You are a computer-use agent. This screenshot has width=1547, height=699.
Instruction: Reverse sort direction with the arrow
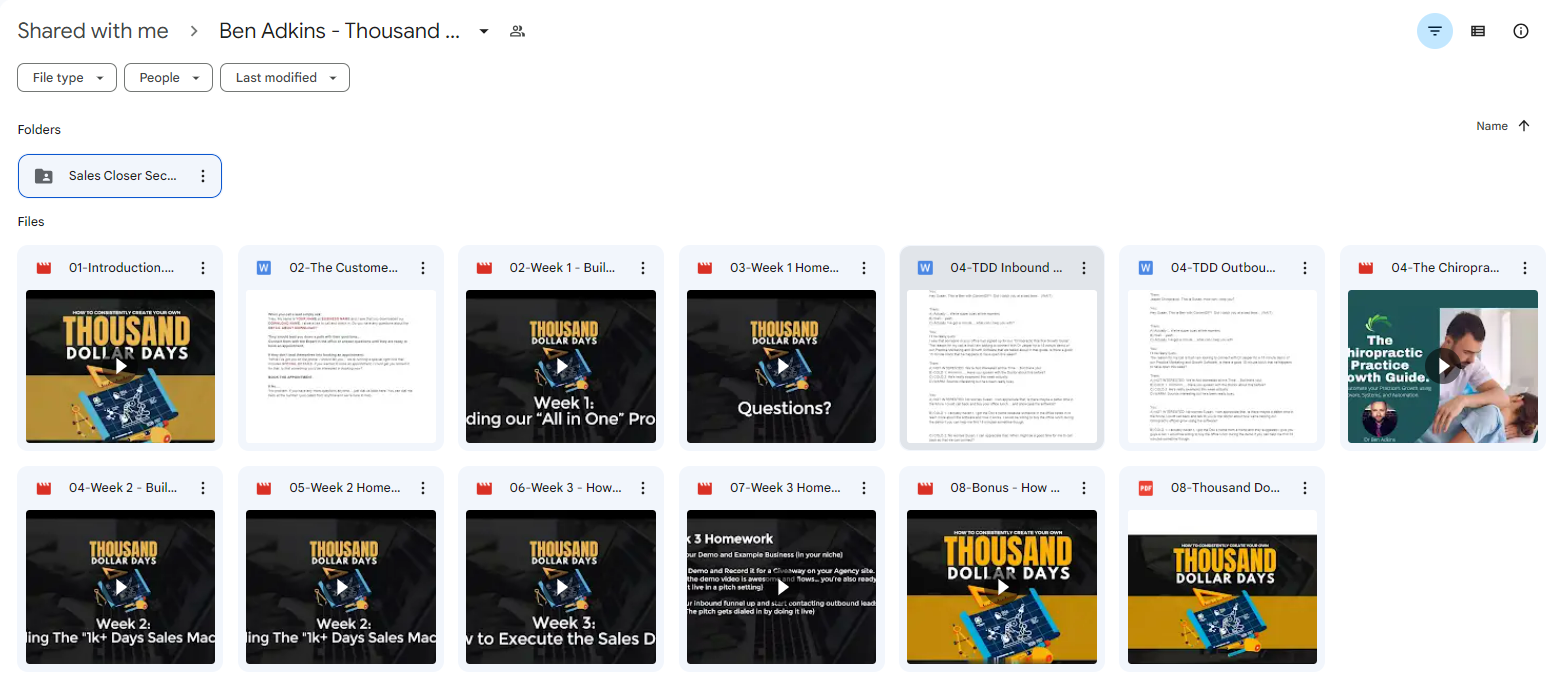tap(1524, 126)
